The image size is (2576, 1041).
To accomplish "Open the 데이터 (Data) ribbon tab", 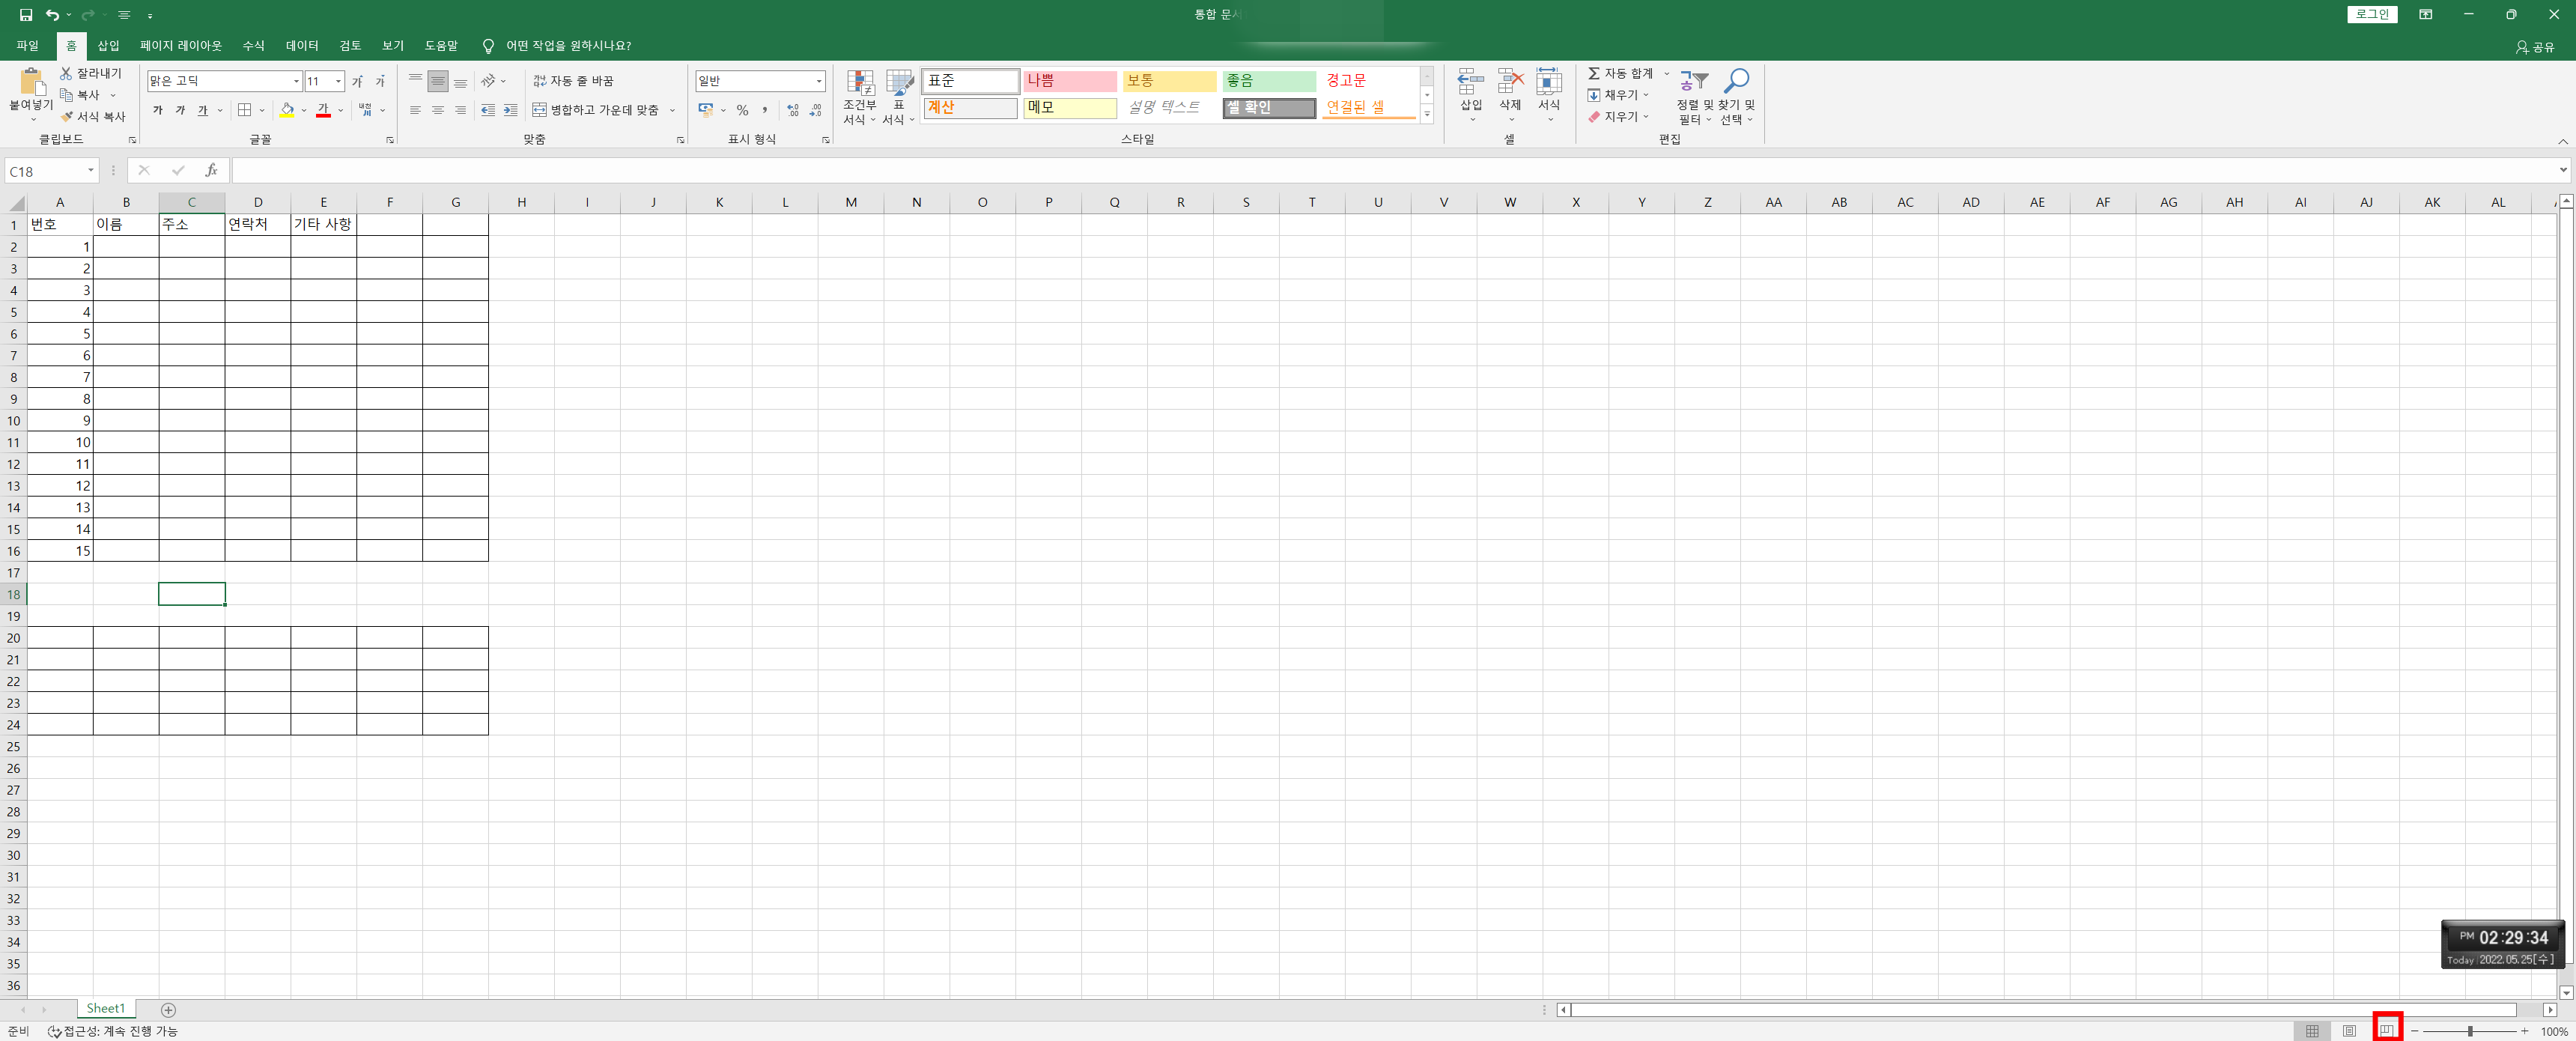I will point(301,46).
